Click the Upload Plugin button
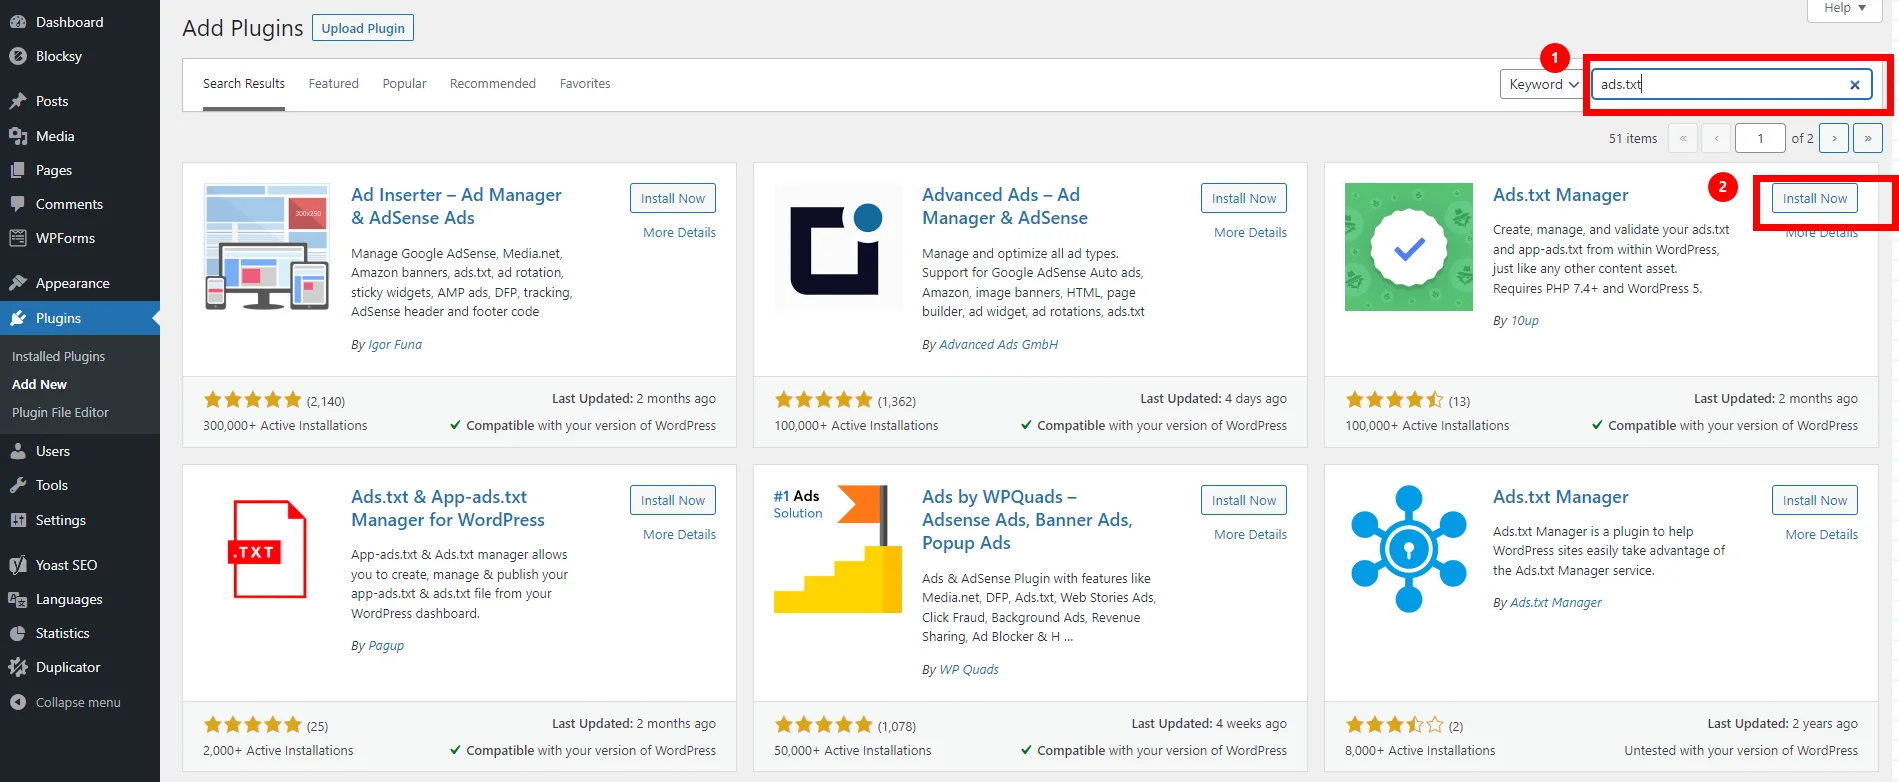Image resolution: width=1899 pixels, height=782 pixels. pyautogui.click(x=363, y=28)
